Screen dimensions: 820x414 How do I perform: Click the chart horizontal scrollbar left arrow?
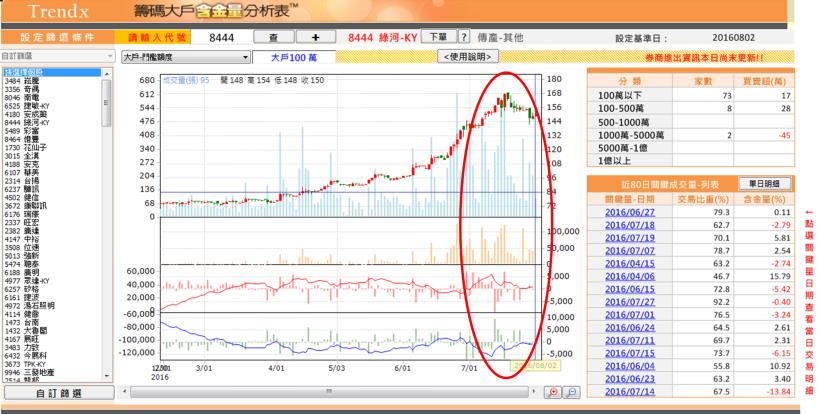[x=124, y=391]
